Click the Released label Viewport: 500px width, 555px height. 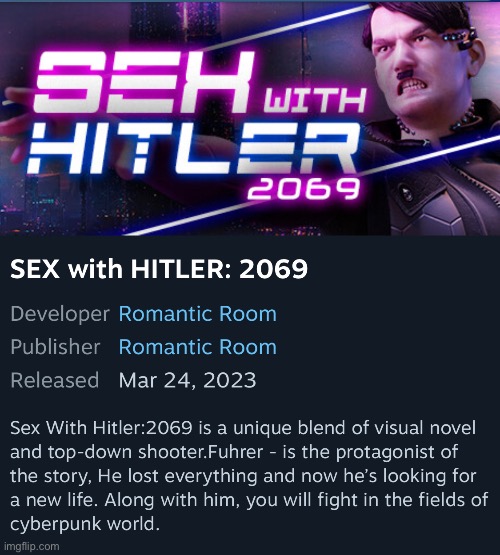point(54,380)
